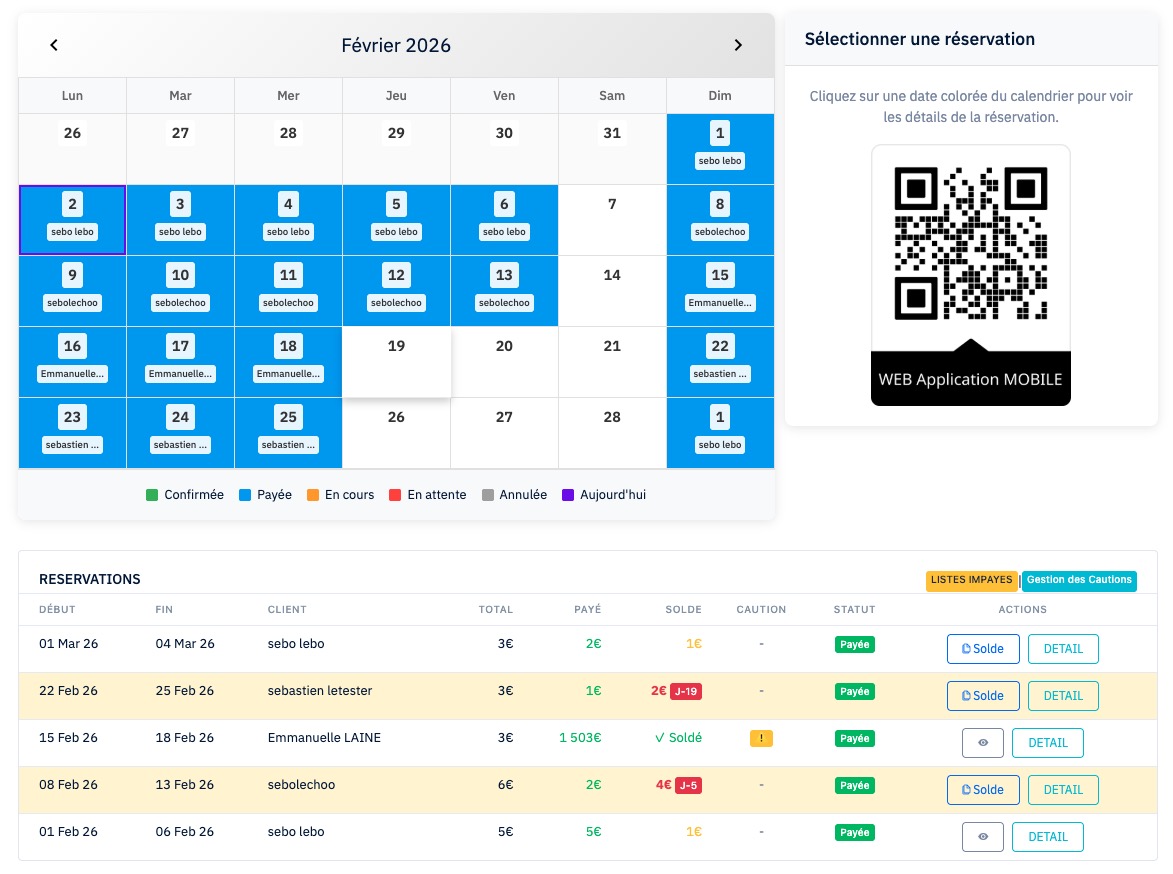1173x874 pixels.
Task: Toggle the eye icon on the 01 Feb sebo lebo row
Action: [x=983, y=837]
